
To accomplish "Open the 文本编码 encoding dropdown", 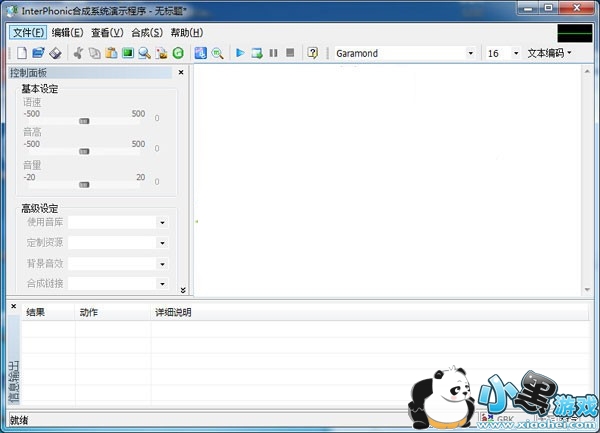I will point(549,53).
